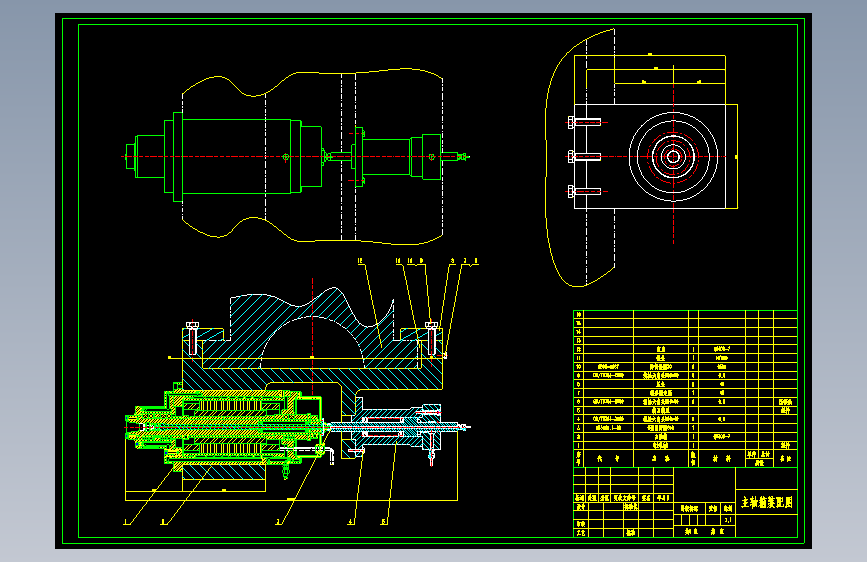Select balloon number 12 above the section view
Viewport: 867px width, 562px height.
pos(360,261)
